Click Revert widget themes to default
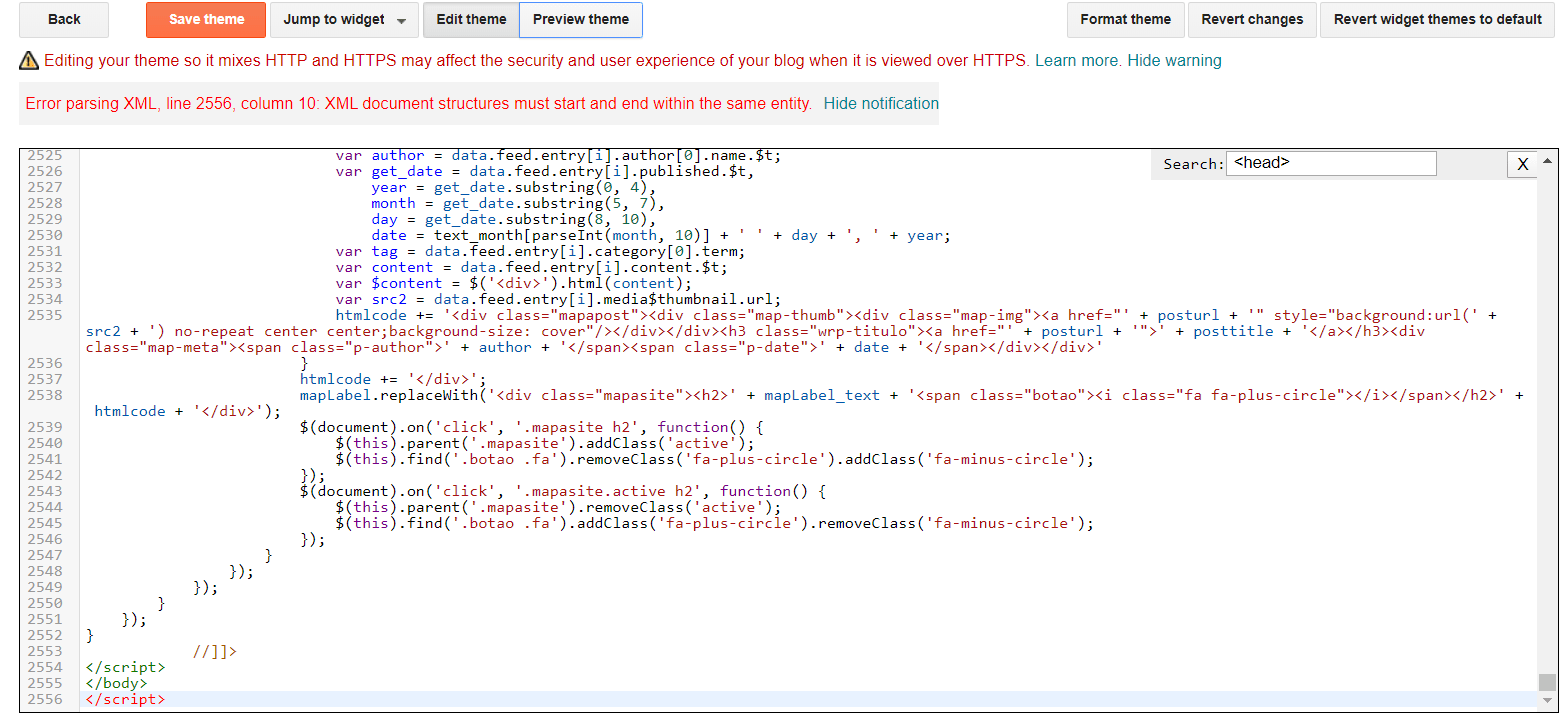 coord(1437,19)
